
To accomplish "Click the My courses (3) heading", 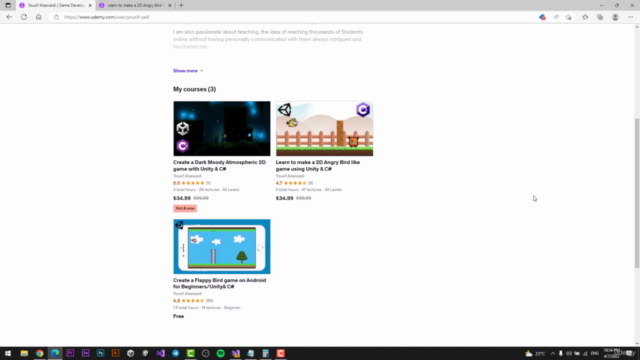I will [194, 89].
